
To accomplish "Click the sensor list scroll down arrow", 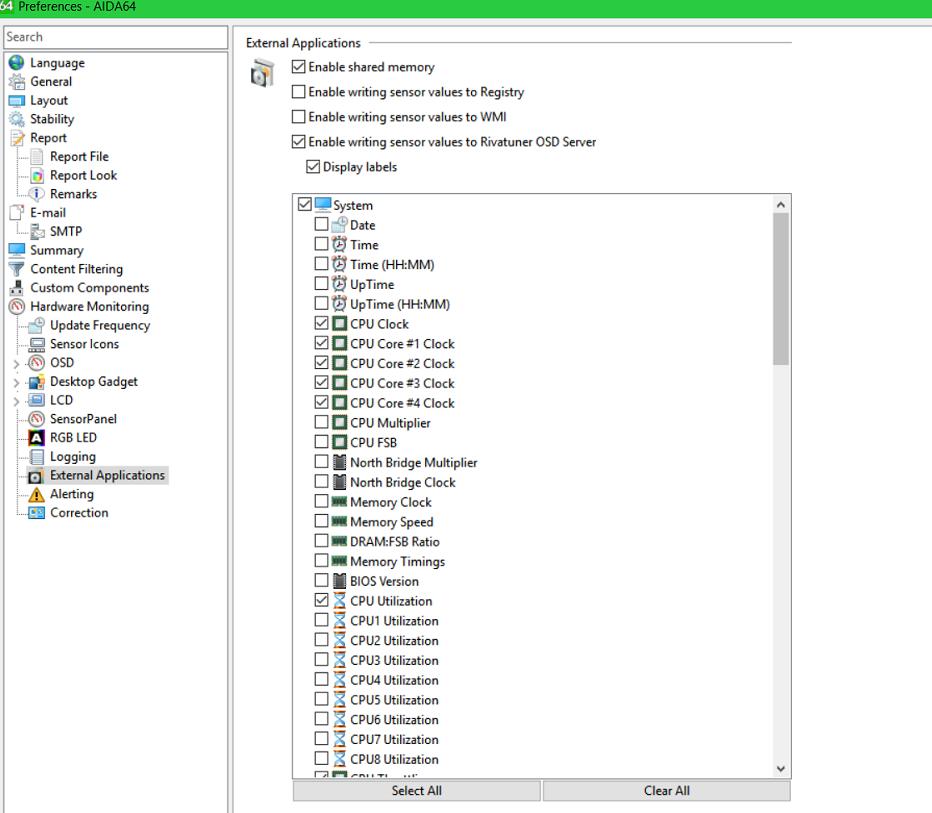I will click(781, 768).
